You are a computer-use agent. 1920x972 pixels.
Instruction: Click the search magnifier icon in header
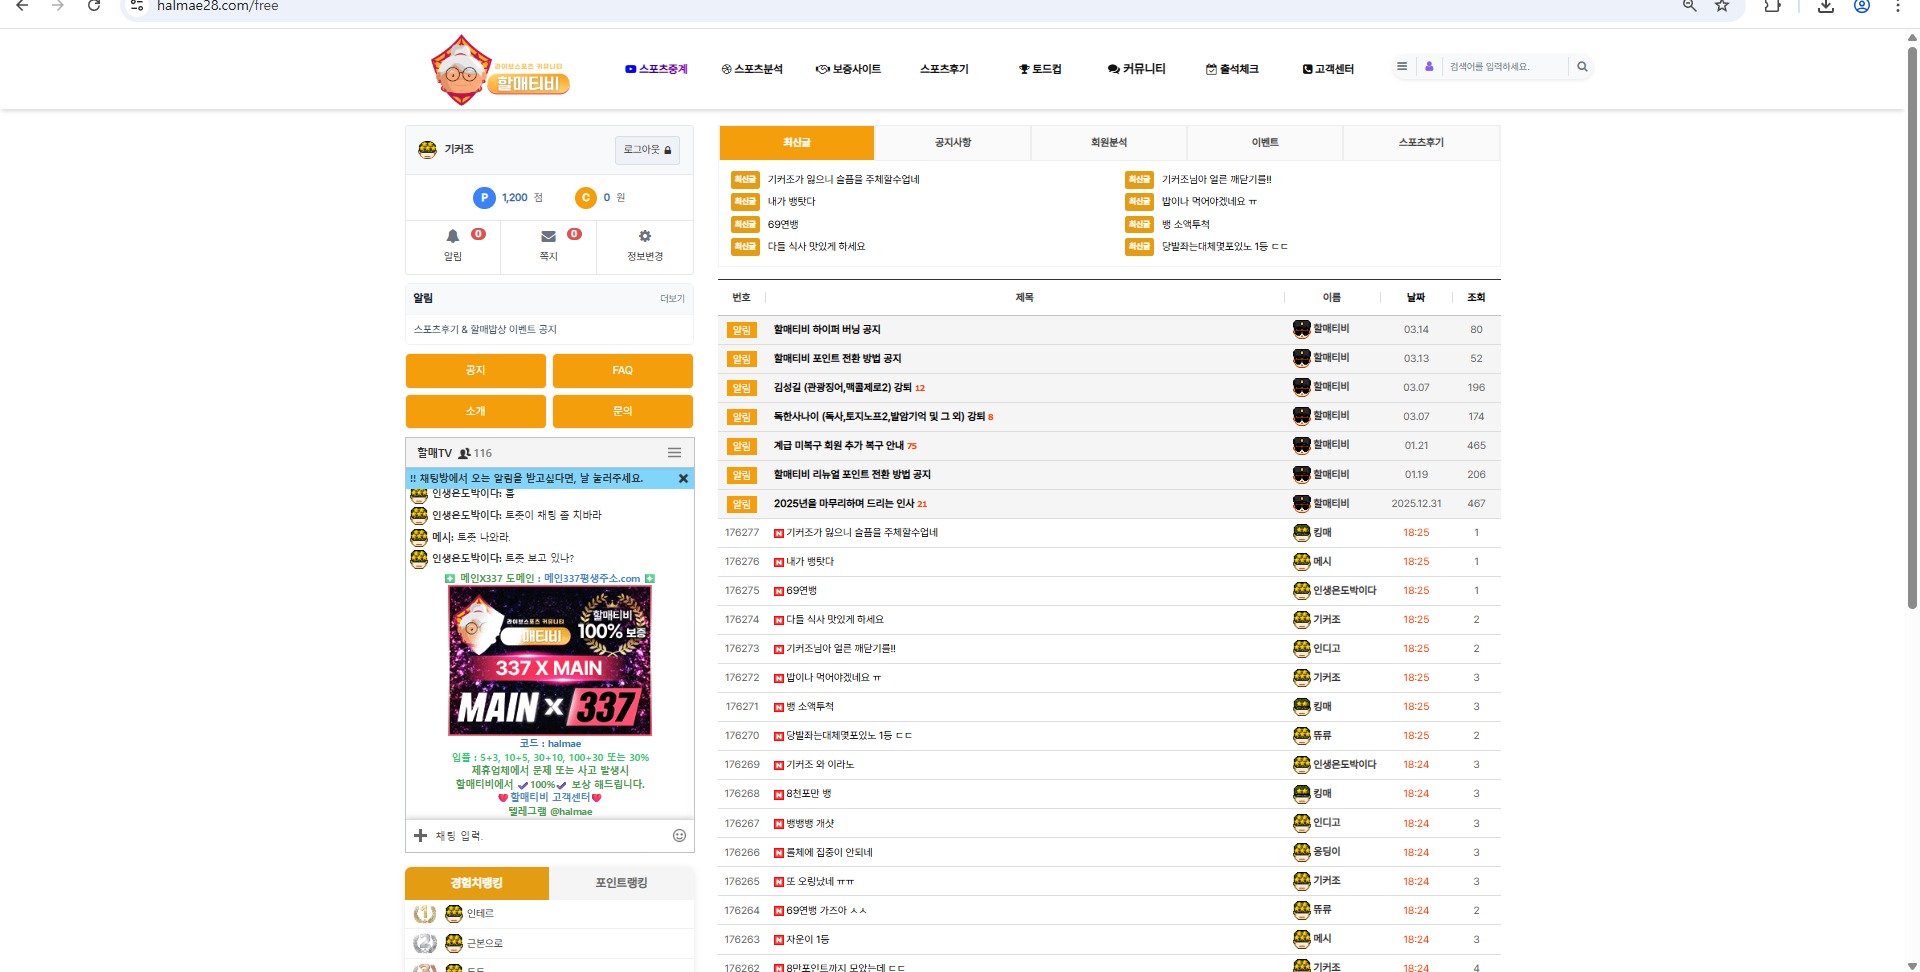pos(1582,67)
